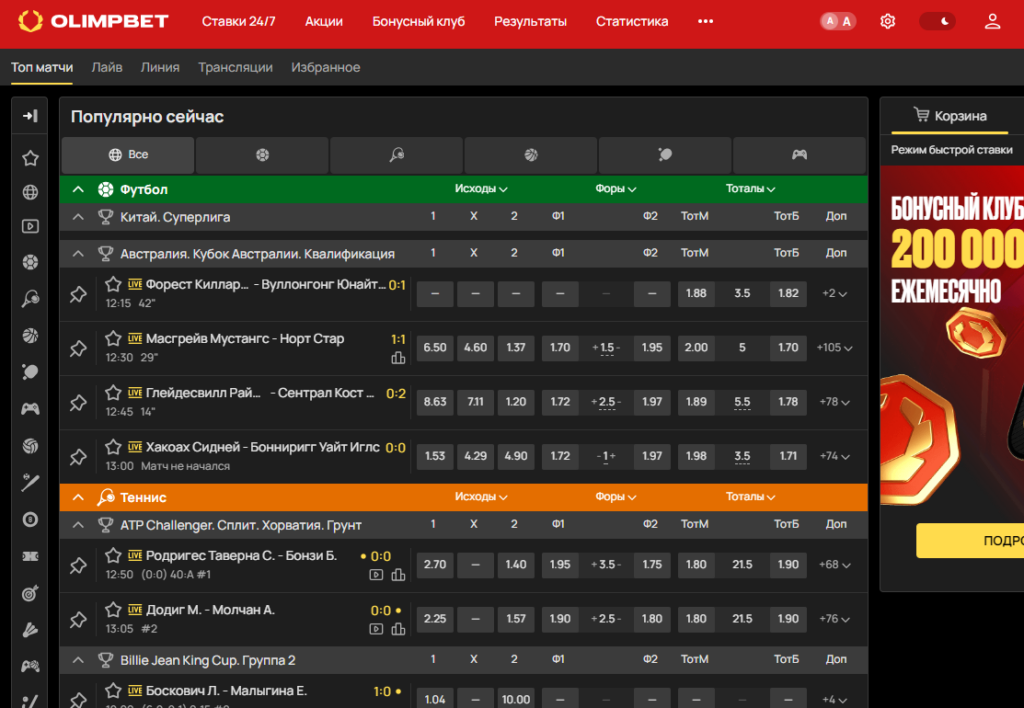Favorite the Глейдесвилл Райдерс match star
The height and width of the screenshot is (708, 1024).
click(x=113, y=393)
